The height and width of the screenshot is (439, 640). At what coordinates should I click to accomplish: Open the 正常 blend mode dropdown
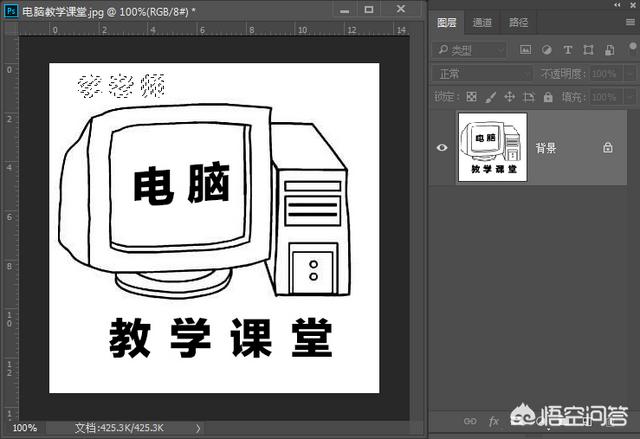[x=482, y=74]
